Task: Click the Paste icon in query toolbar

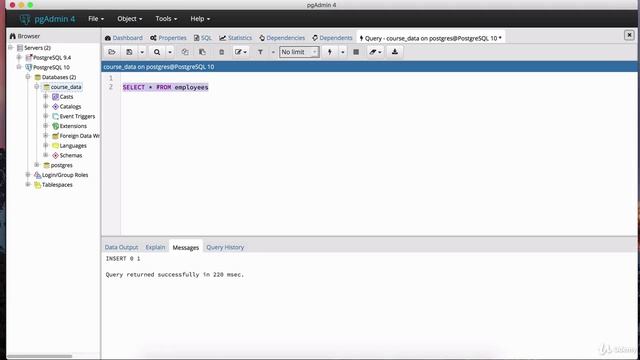Action: [x=202, y=52]
